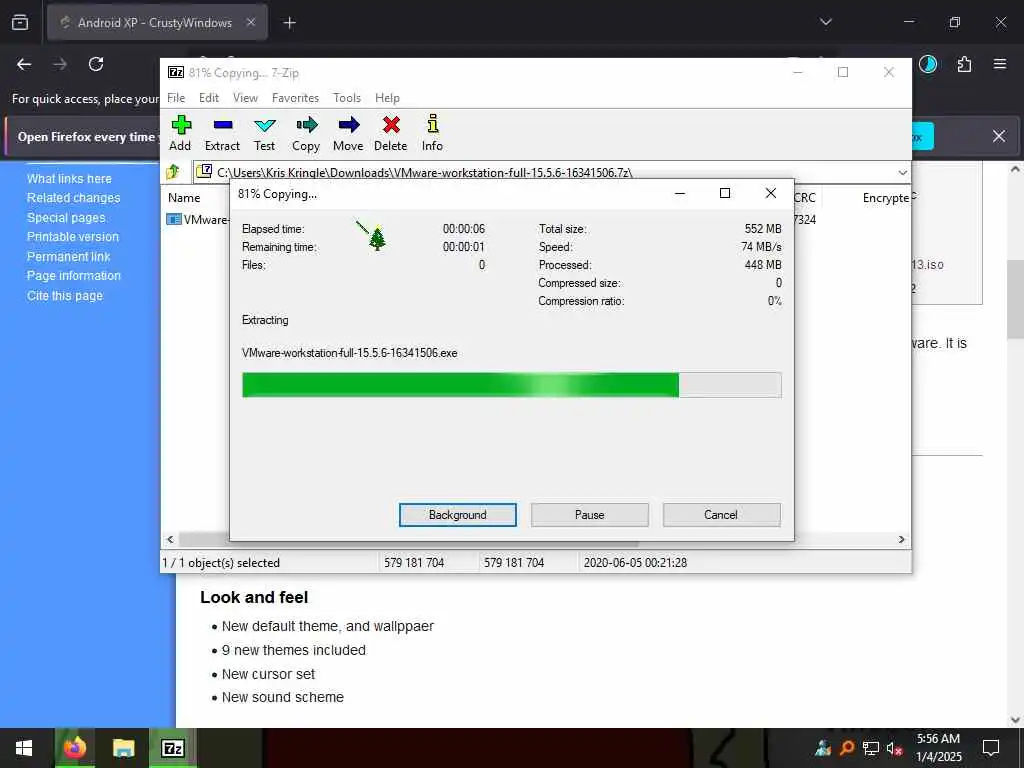Open the notification center icon
The image size is (1024, 768).
tap(991, 748)
